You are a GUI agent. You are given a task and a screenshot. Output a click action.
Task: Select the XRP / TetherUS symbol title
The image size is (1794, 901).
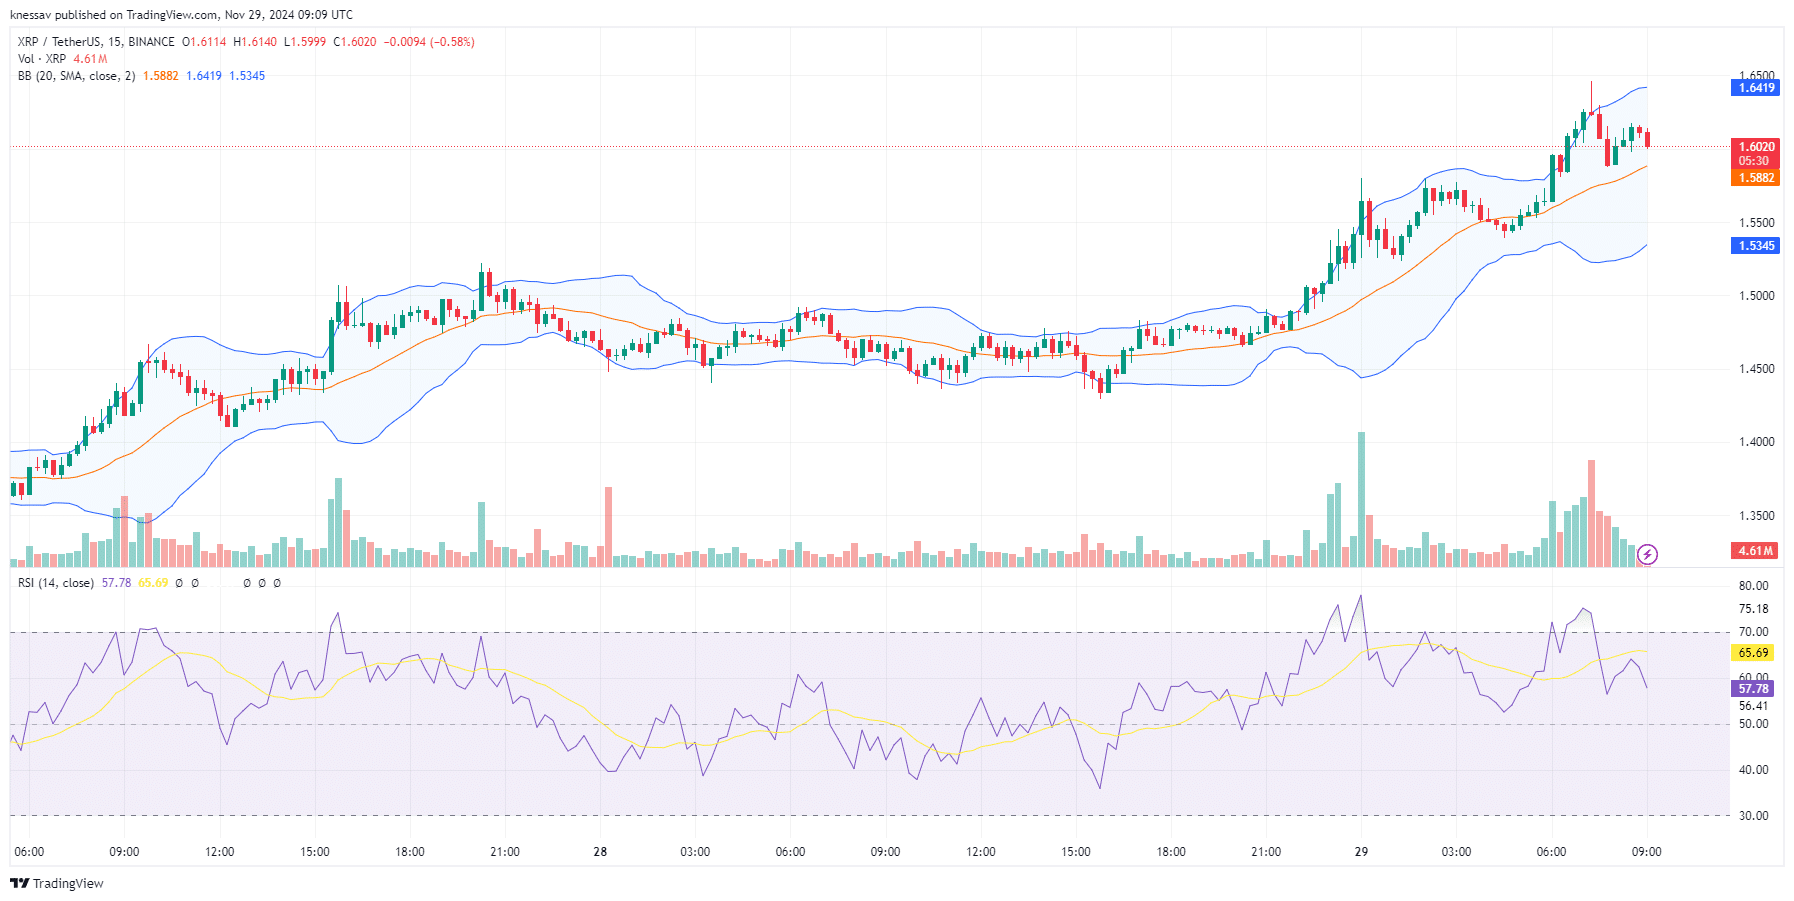pyautogui.click(x=96, y=42)
